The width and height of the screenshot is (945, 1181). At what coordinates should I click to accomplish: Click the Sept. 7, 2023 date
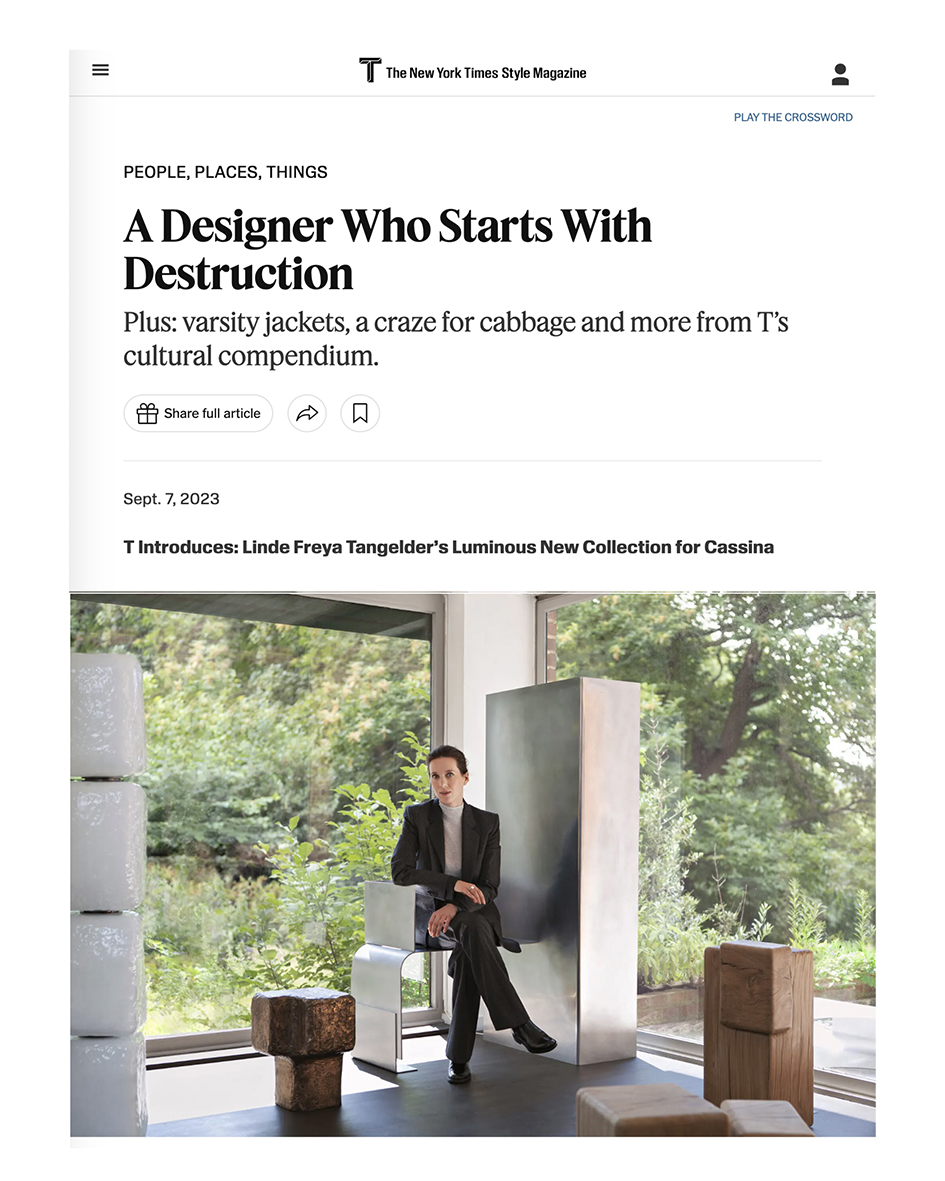click(x=172, y=499)
